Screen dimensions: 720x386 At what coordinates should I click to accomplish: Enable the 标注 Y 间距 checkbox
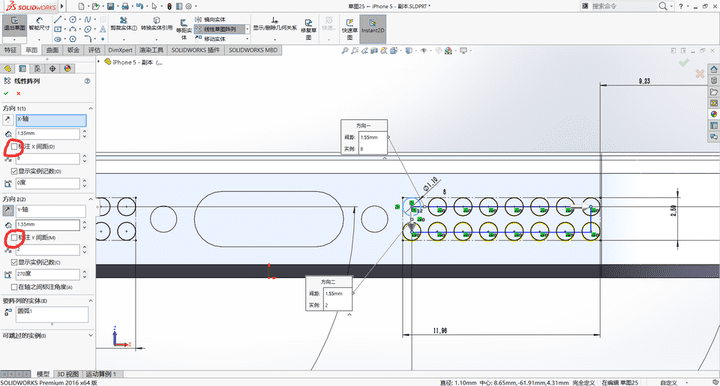click(14, 237)
